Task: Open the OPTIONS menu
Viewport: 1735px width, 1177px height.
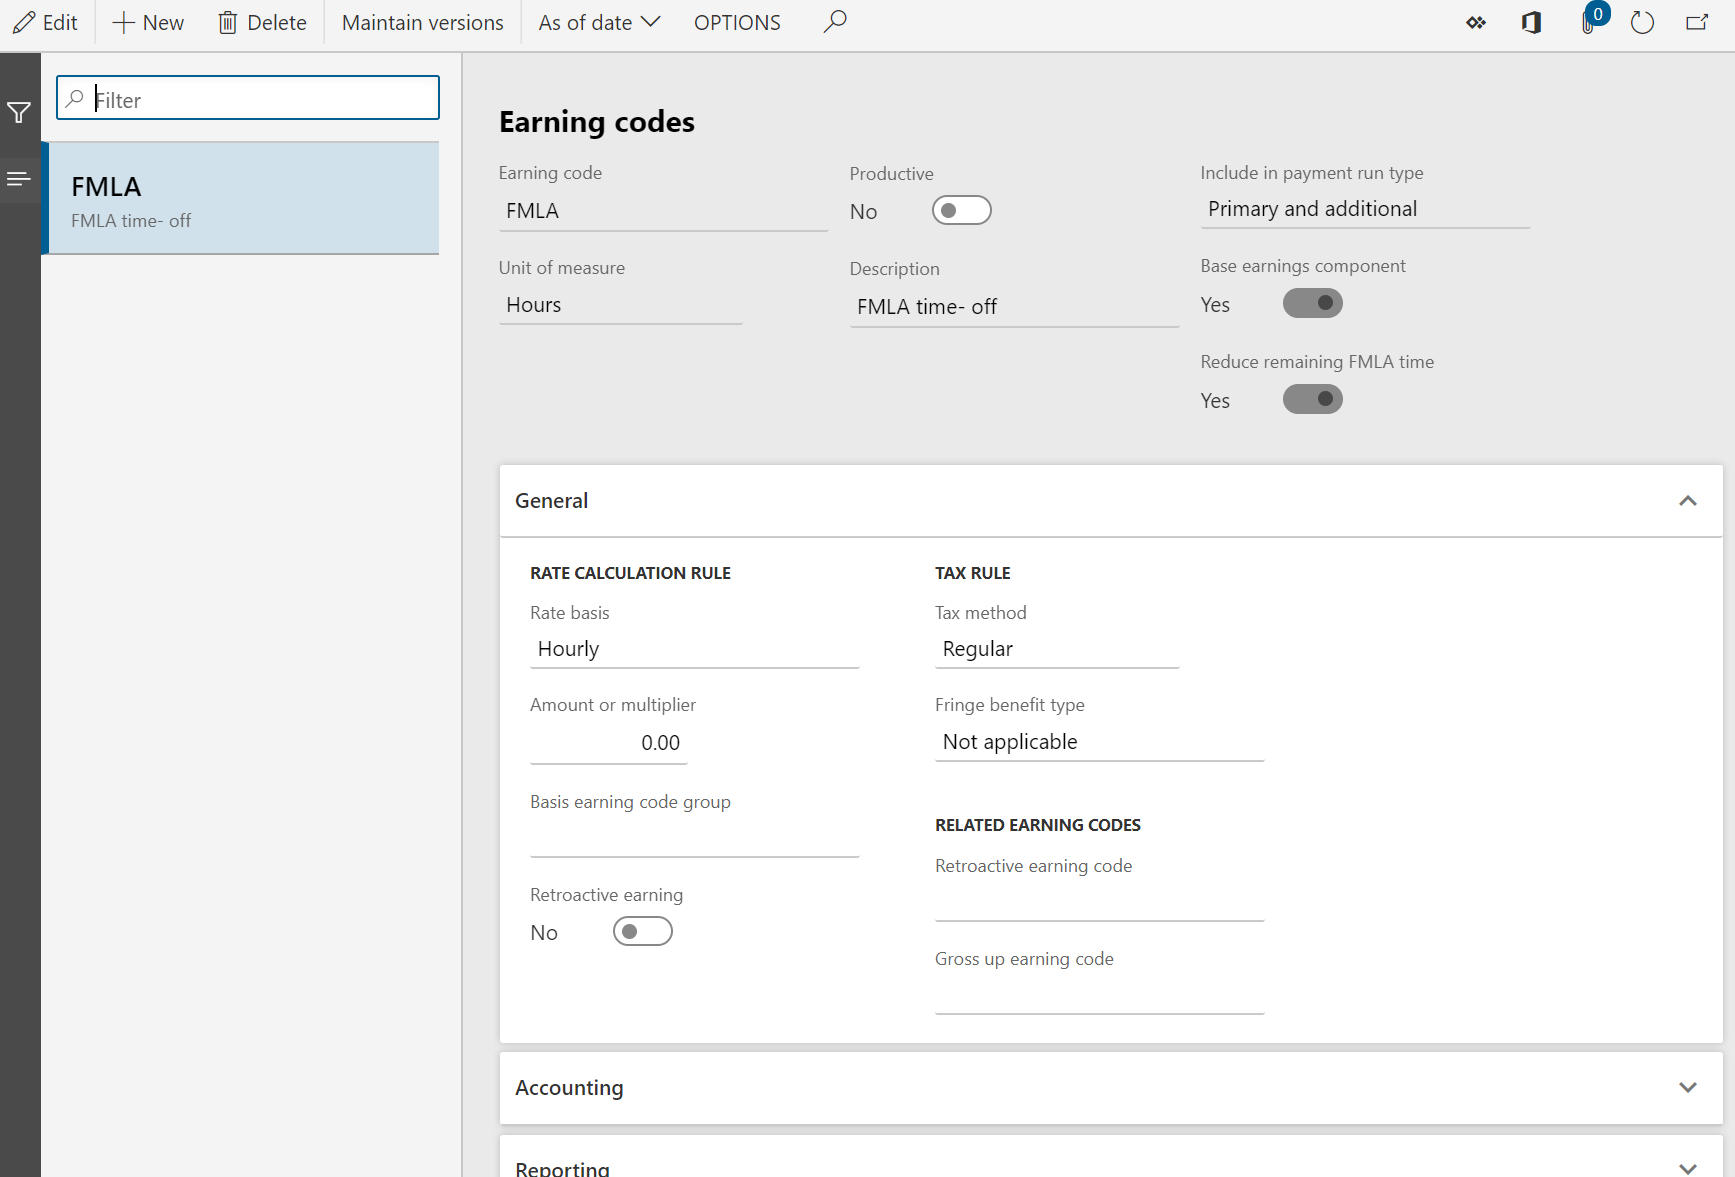Action: 737,22
